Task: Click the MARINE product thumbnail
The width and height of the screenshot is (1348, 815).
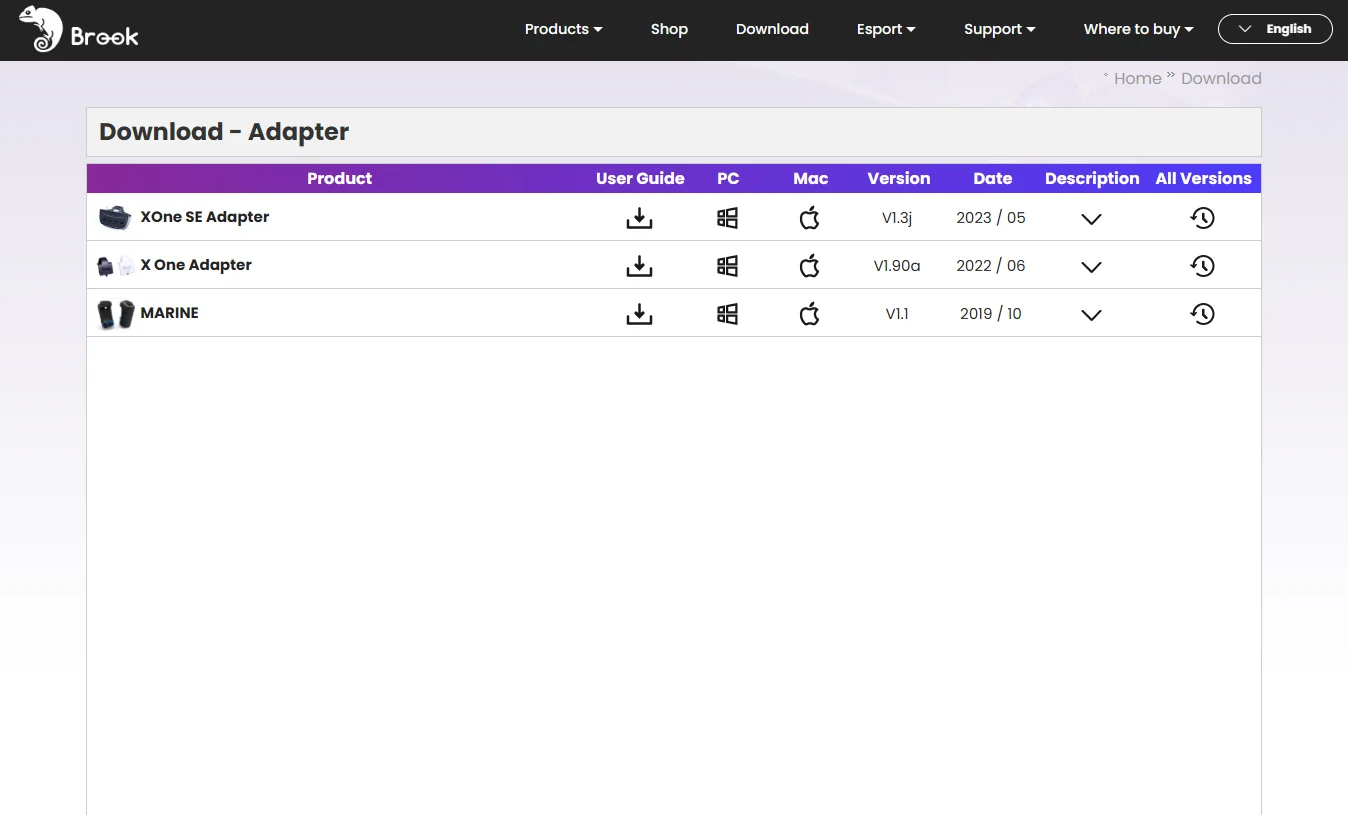Action: (115, 314)
